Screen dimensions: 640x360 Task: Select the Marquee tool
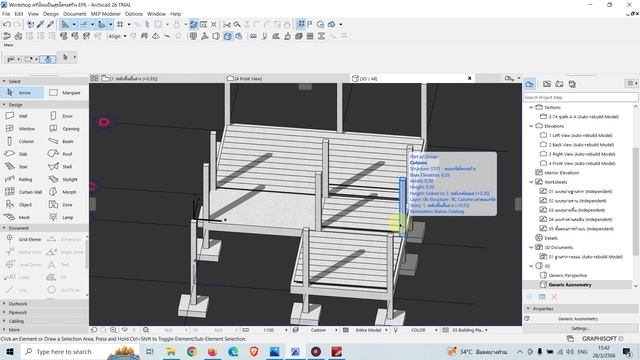(65, 93)
